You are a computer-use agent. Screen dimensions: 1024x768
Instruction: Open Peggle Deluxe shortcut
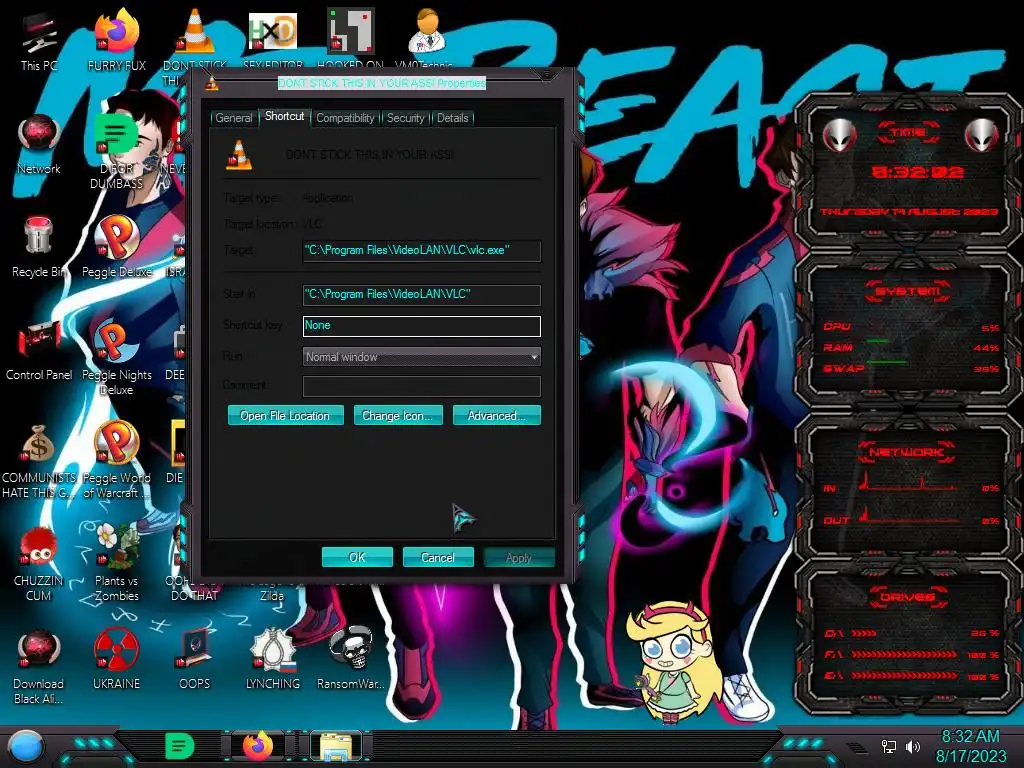point(117,248)
